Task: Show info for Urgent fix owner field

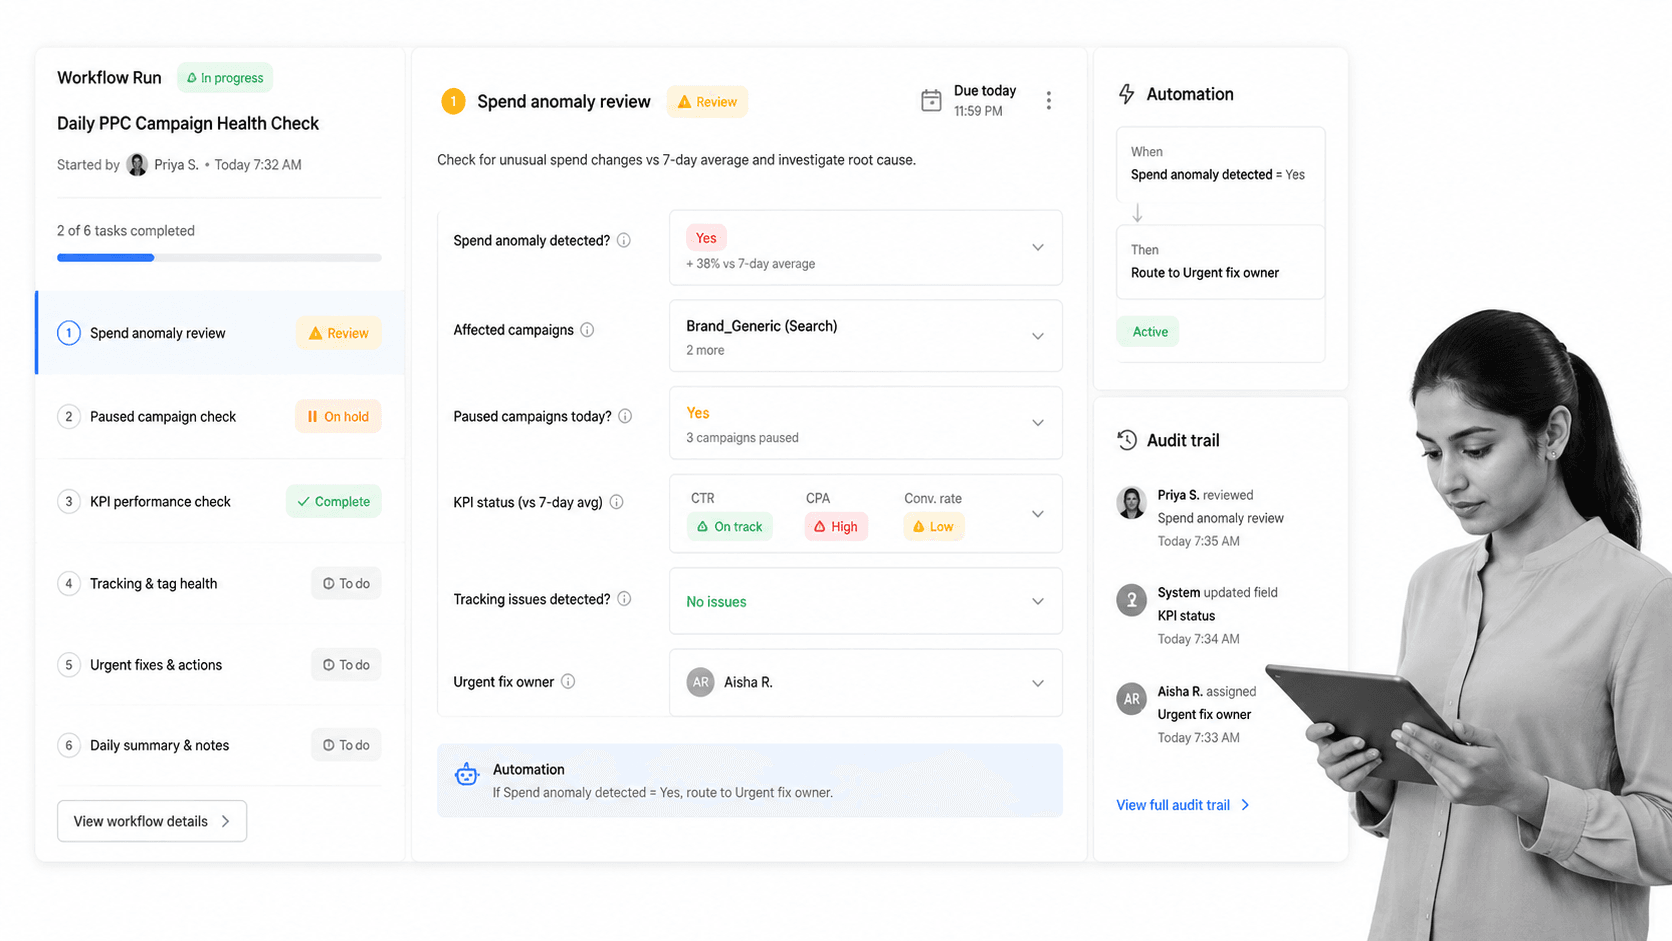Action: click(568, 682)
